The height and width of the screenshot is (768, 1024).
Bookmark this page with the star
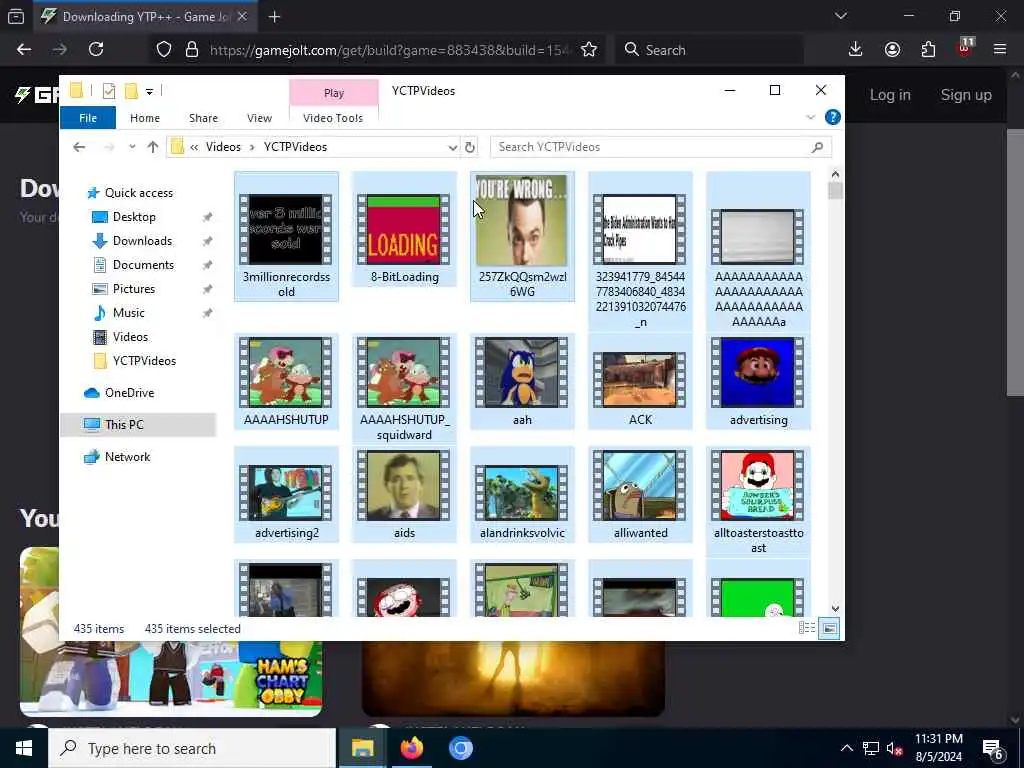coord(588,50)
